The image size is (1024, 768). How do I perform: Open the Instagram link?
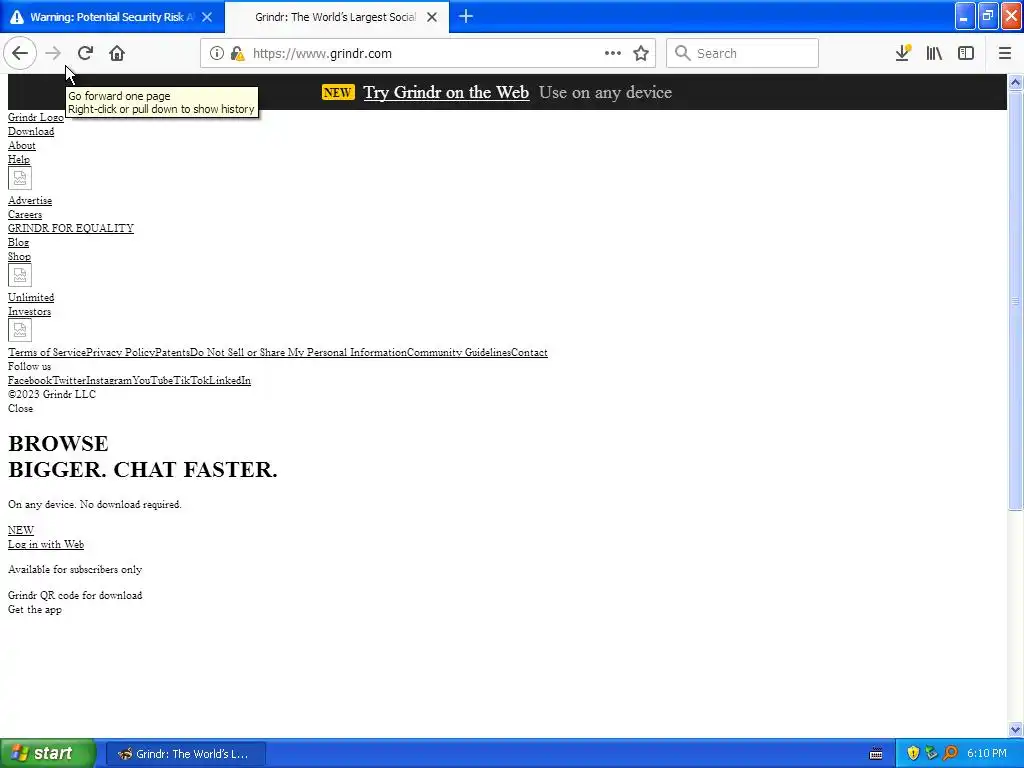tap(109, 380)
